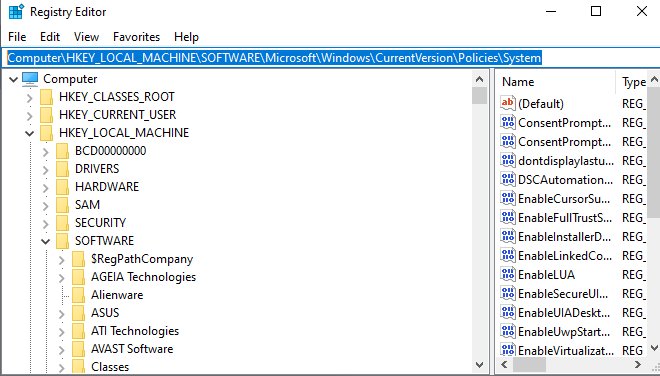Maximize the Registry Editor window

[x=596, y=11]
